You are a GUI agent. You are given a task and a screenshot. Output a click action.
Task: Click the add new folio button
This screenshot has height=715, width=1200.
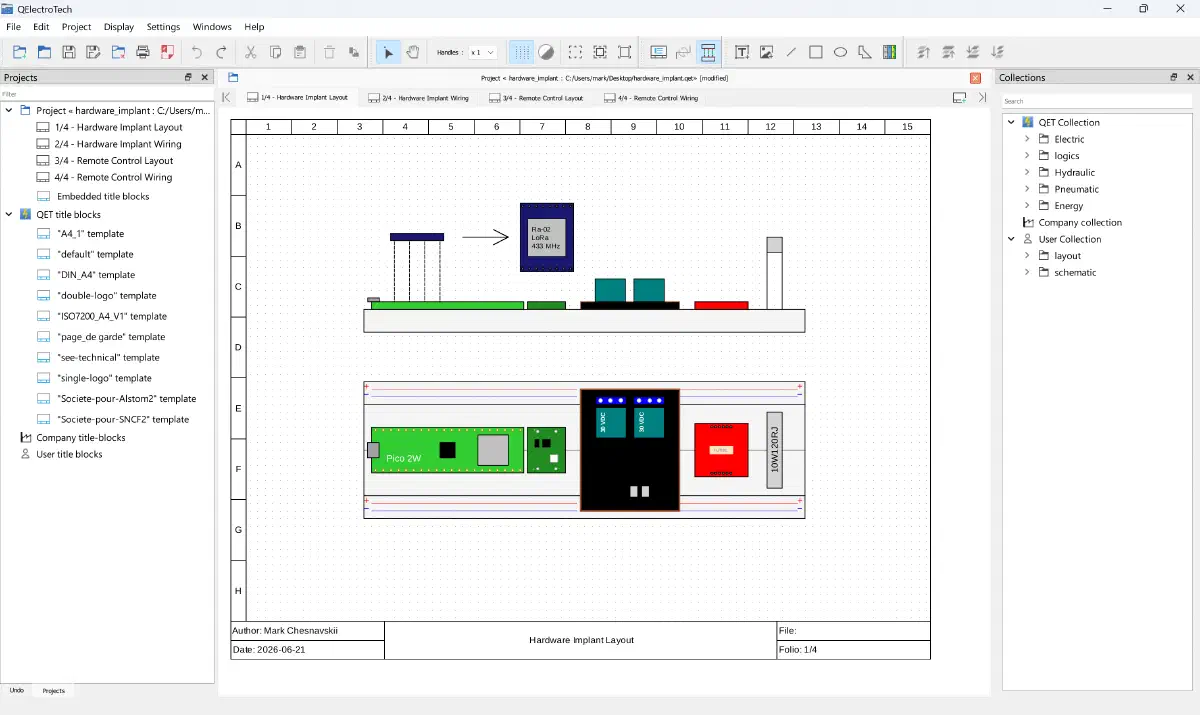(959, 98)
